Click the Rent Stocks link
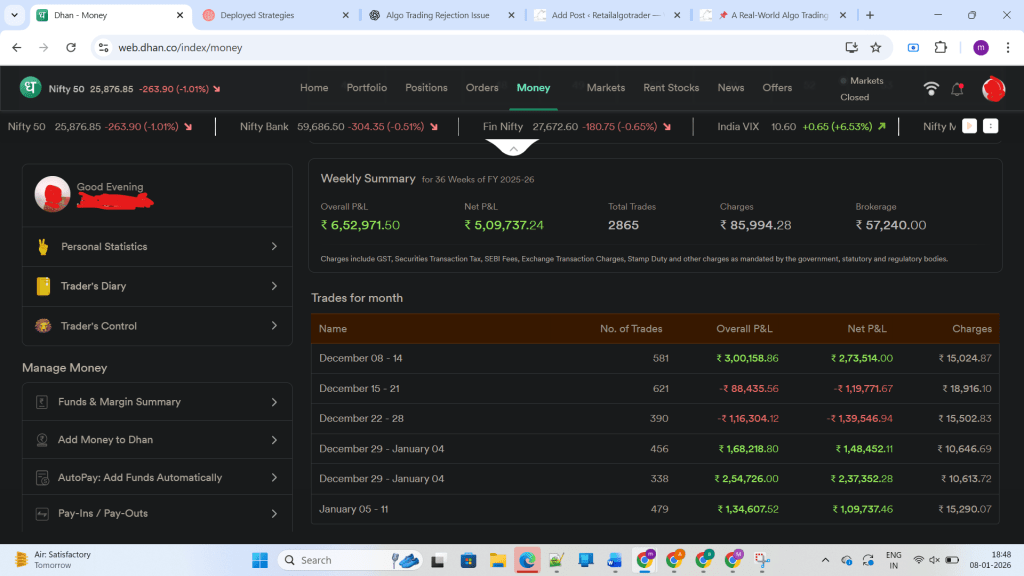The height and width of the screenshot is (576, 1024). click(x=671, y=88)
